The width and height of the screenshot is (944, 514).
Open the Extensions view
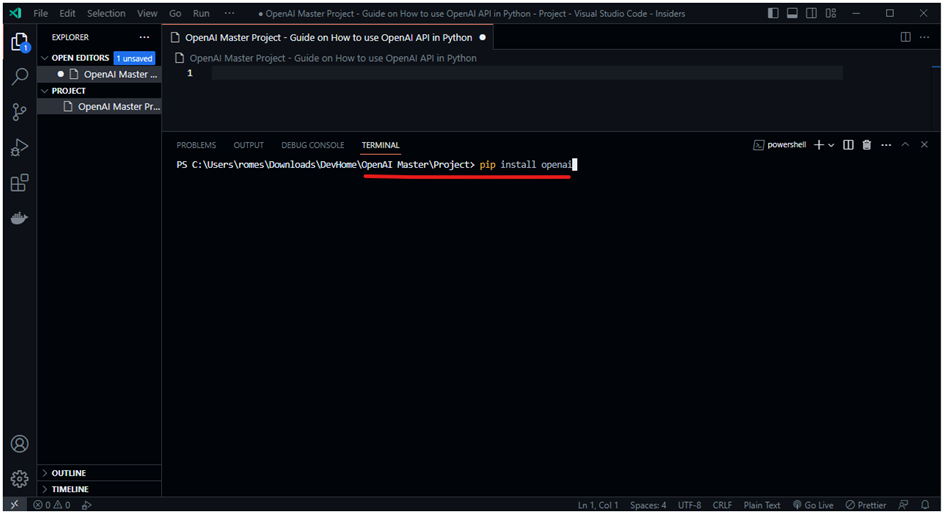[x=19, y=182]
